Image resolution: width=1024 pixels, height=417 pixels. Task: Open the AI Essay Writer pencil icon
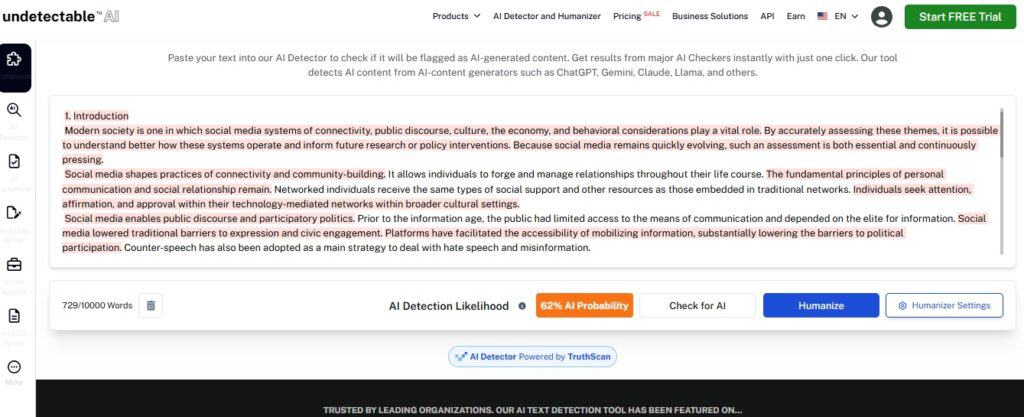coord(14,213)
